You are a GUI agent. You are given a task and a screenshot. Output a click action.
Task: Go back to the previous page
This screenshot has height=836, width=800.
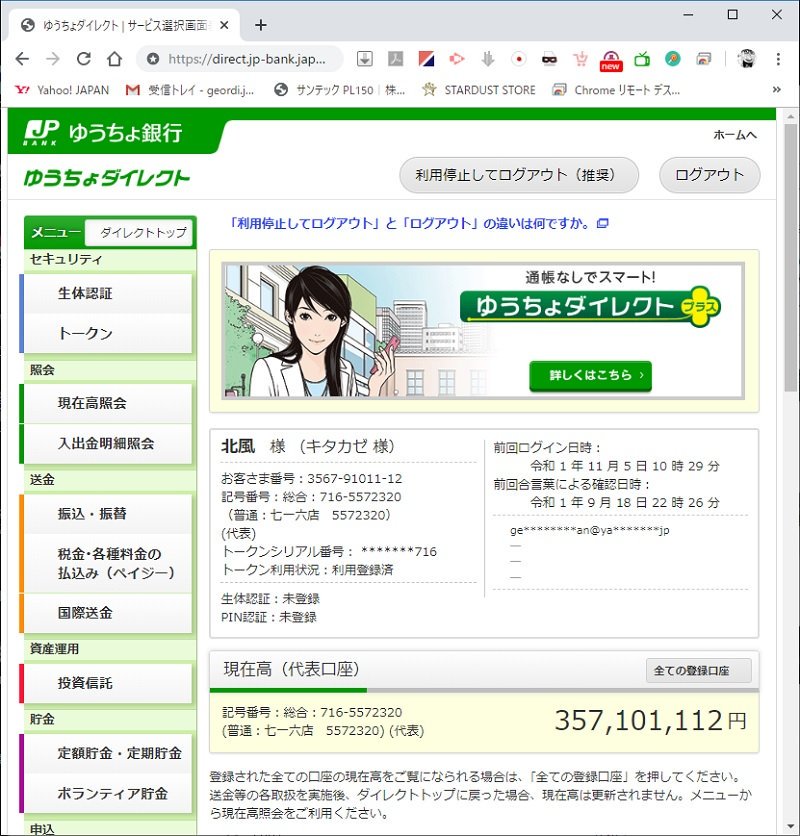coord(22,59)
